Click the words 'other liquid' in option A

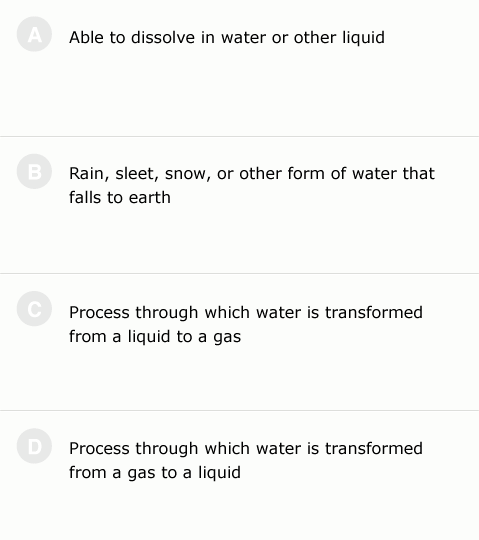pyautogui.click(x=339, y=38)
